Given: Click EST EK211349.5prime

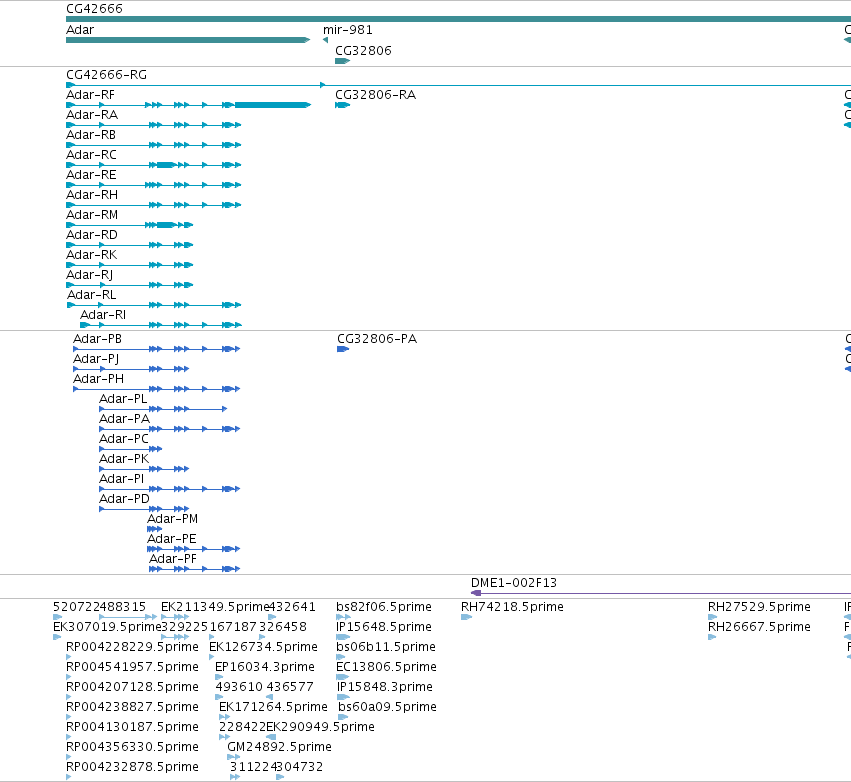Looking at the screenshot, I should [x=215, y=607].
